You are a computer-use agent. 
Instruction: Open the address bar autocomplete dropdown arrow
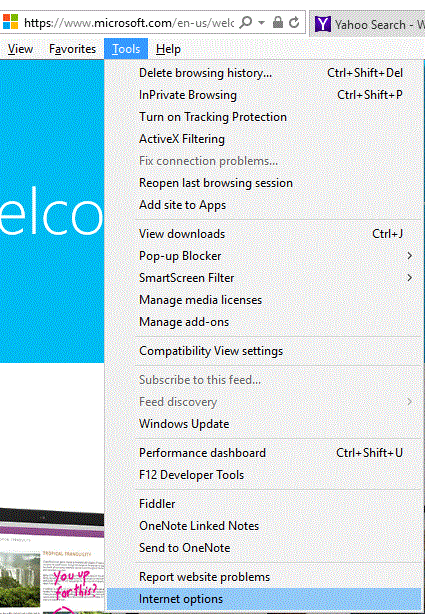[x=261, y=23]
